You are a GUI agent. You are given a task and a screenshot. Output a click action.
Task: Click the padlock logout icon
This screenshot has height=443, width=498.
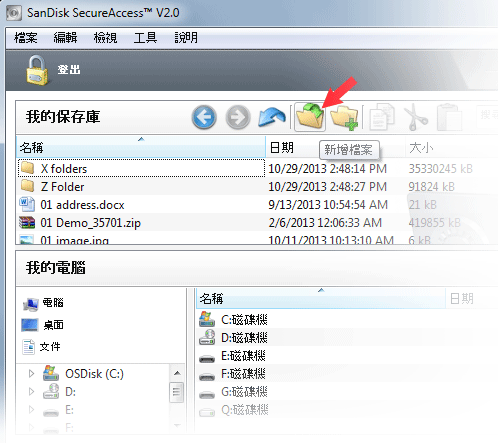click(37, 70)
